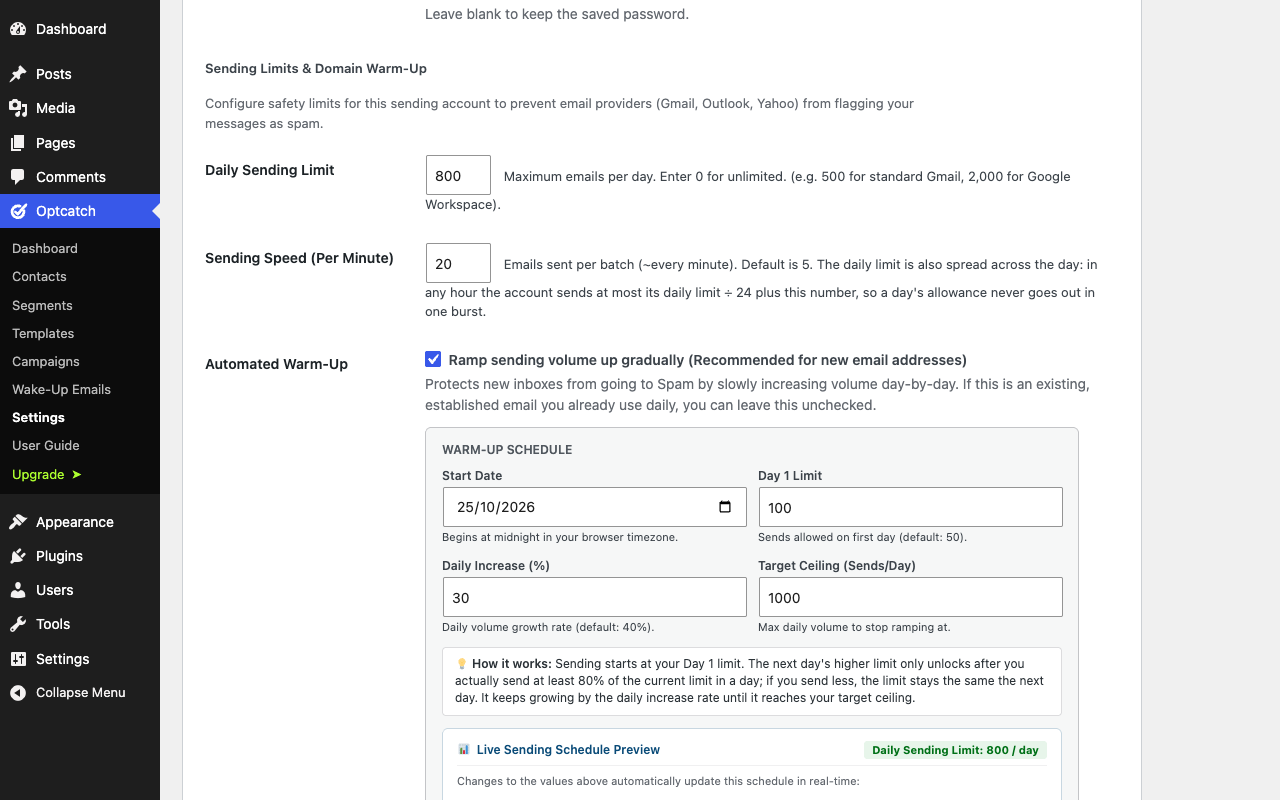
Task: Click the Target Ceiling sends per day field
Action: click(911, 597)
